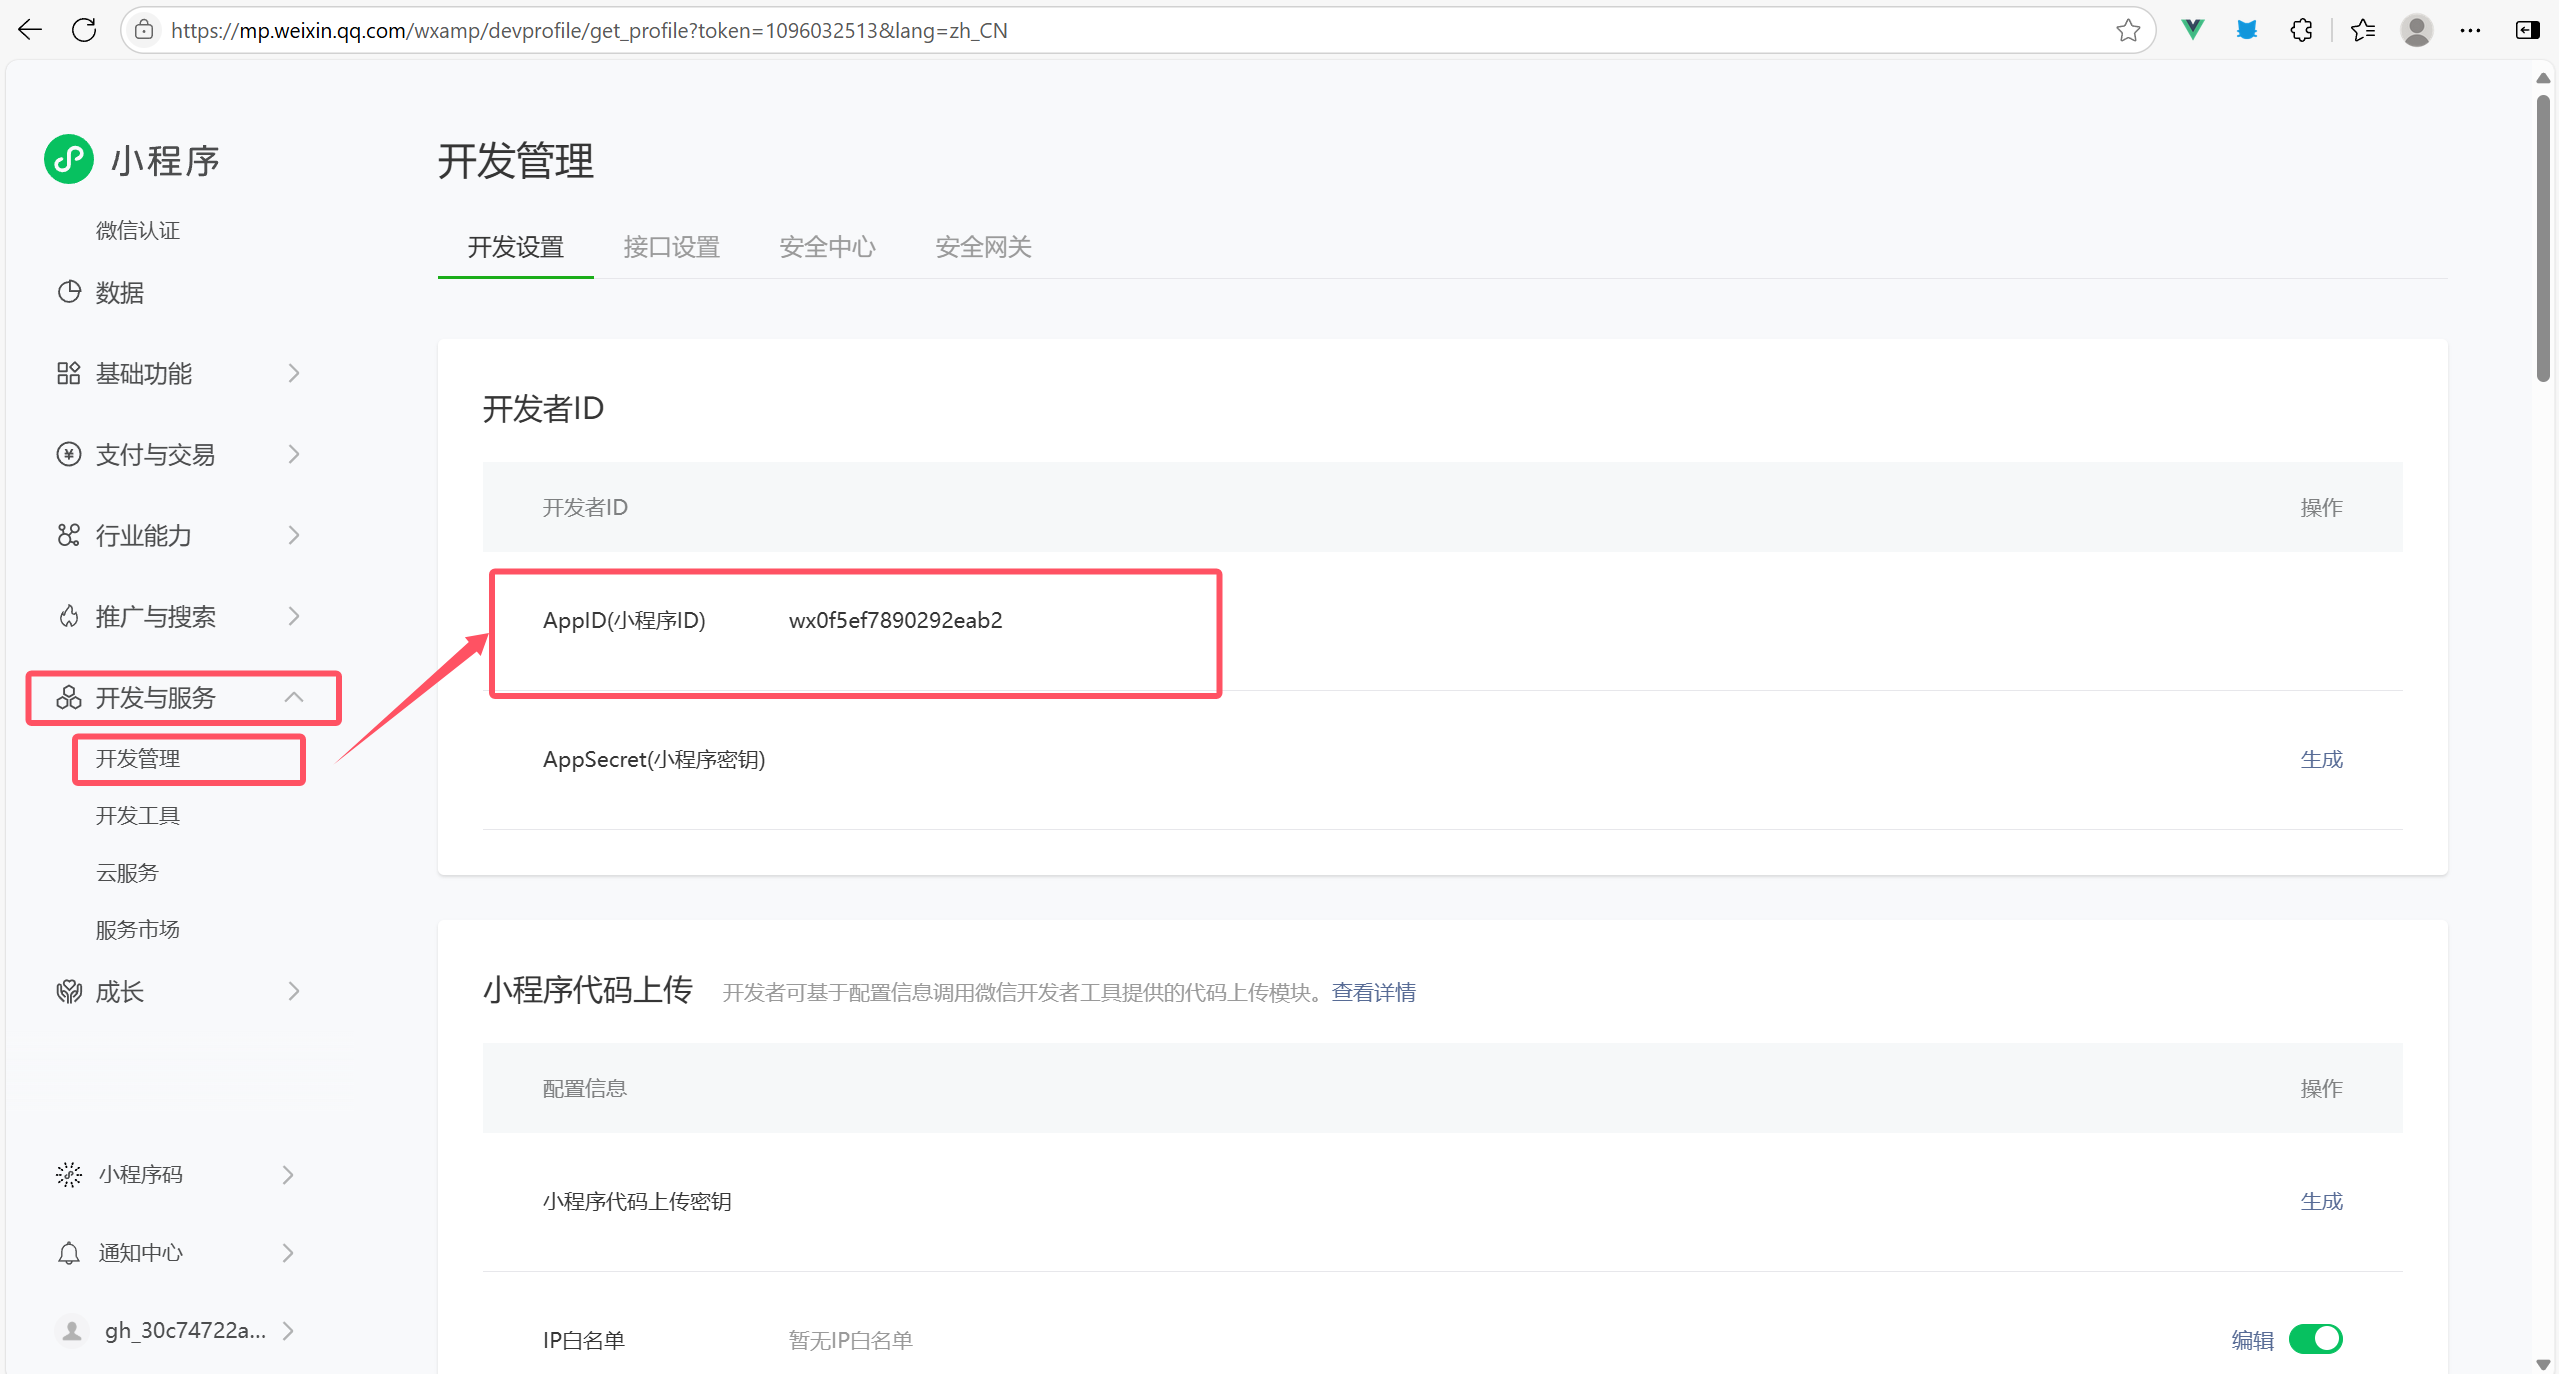The image size is (2559, 1374).
Task: Expand the 成长 sidebar section
Action: 293,991
